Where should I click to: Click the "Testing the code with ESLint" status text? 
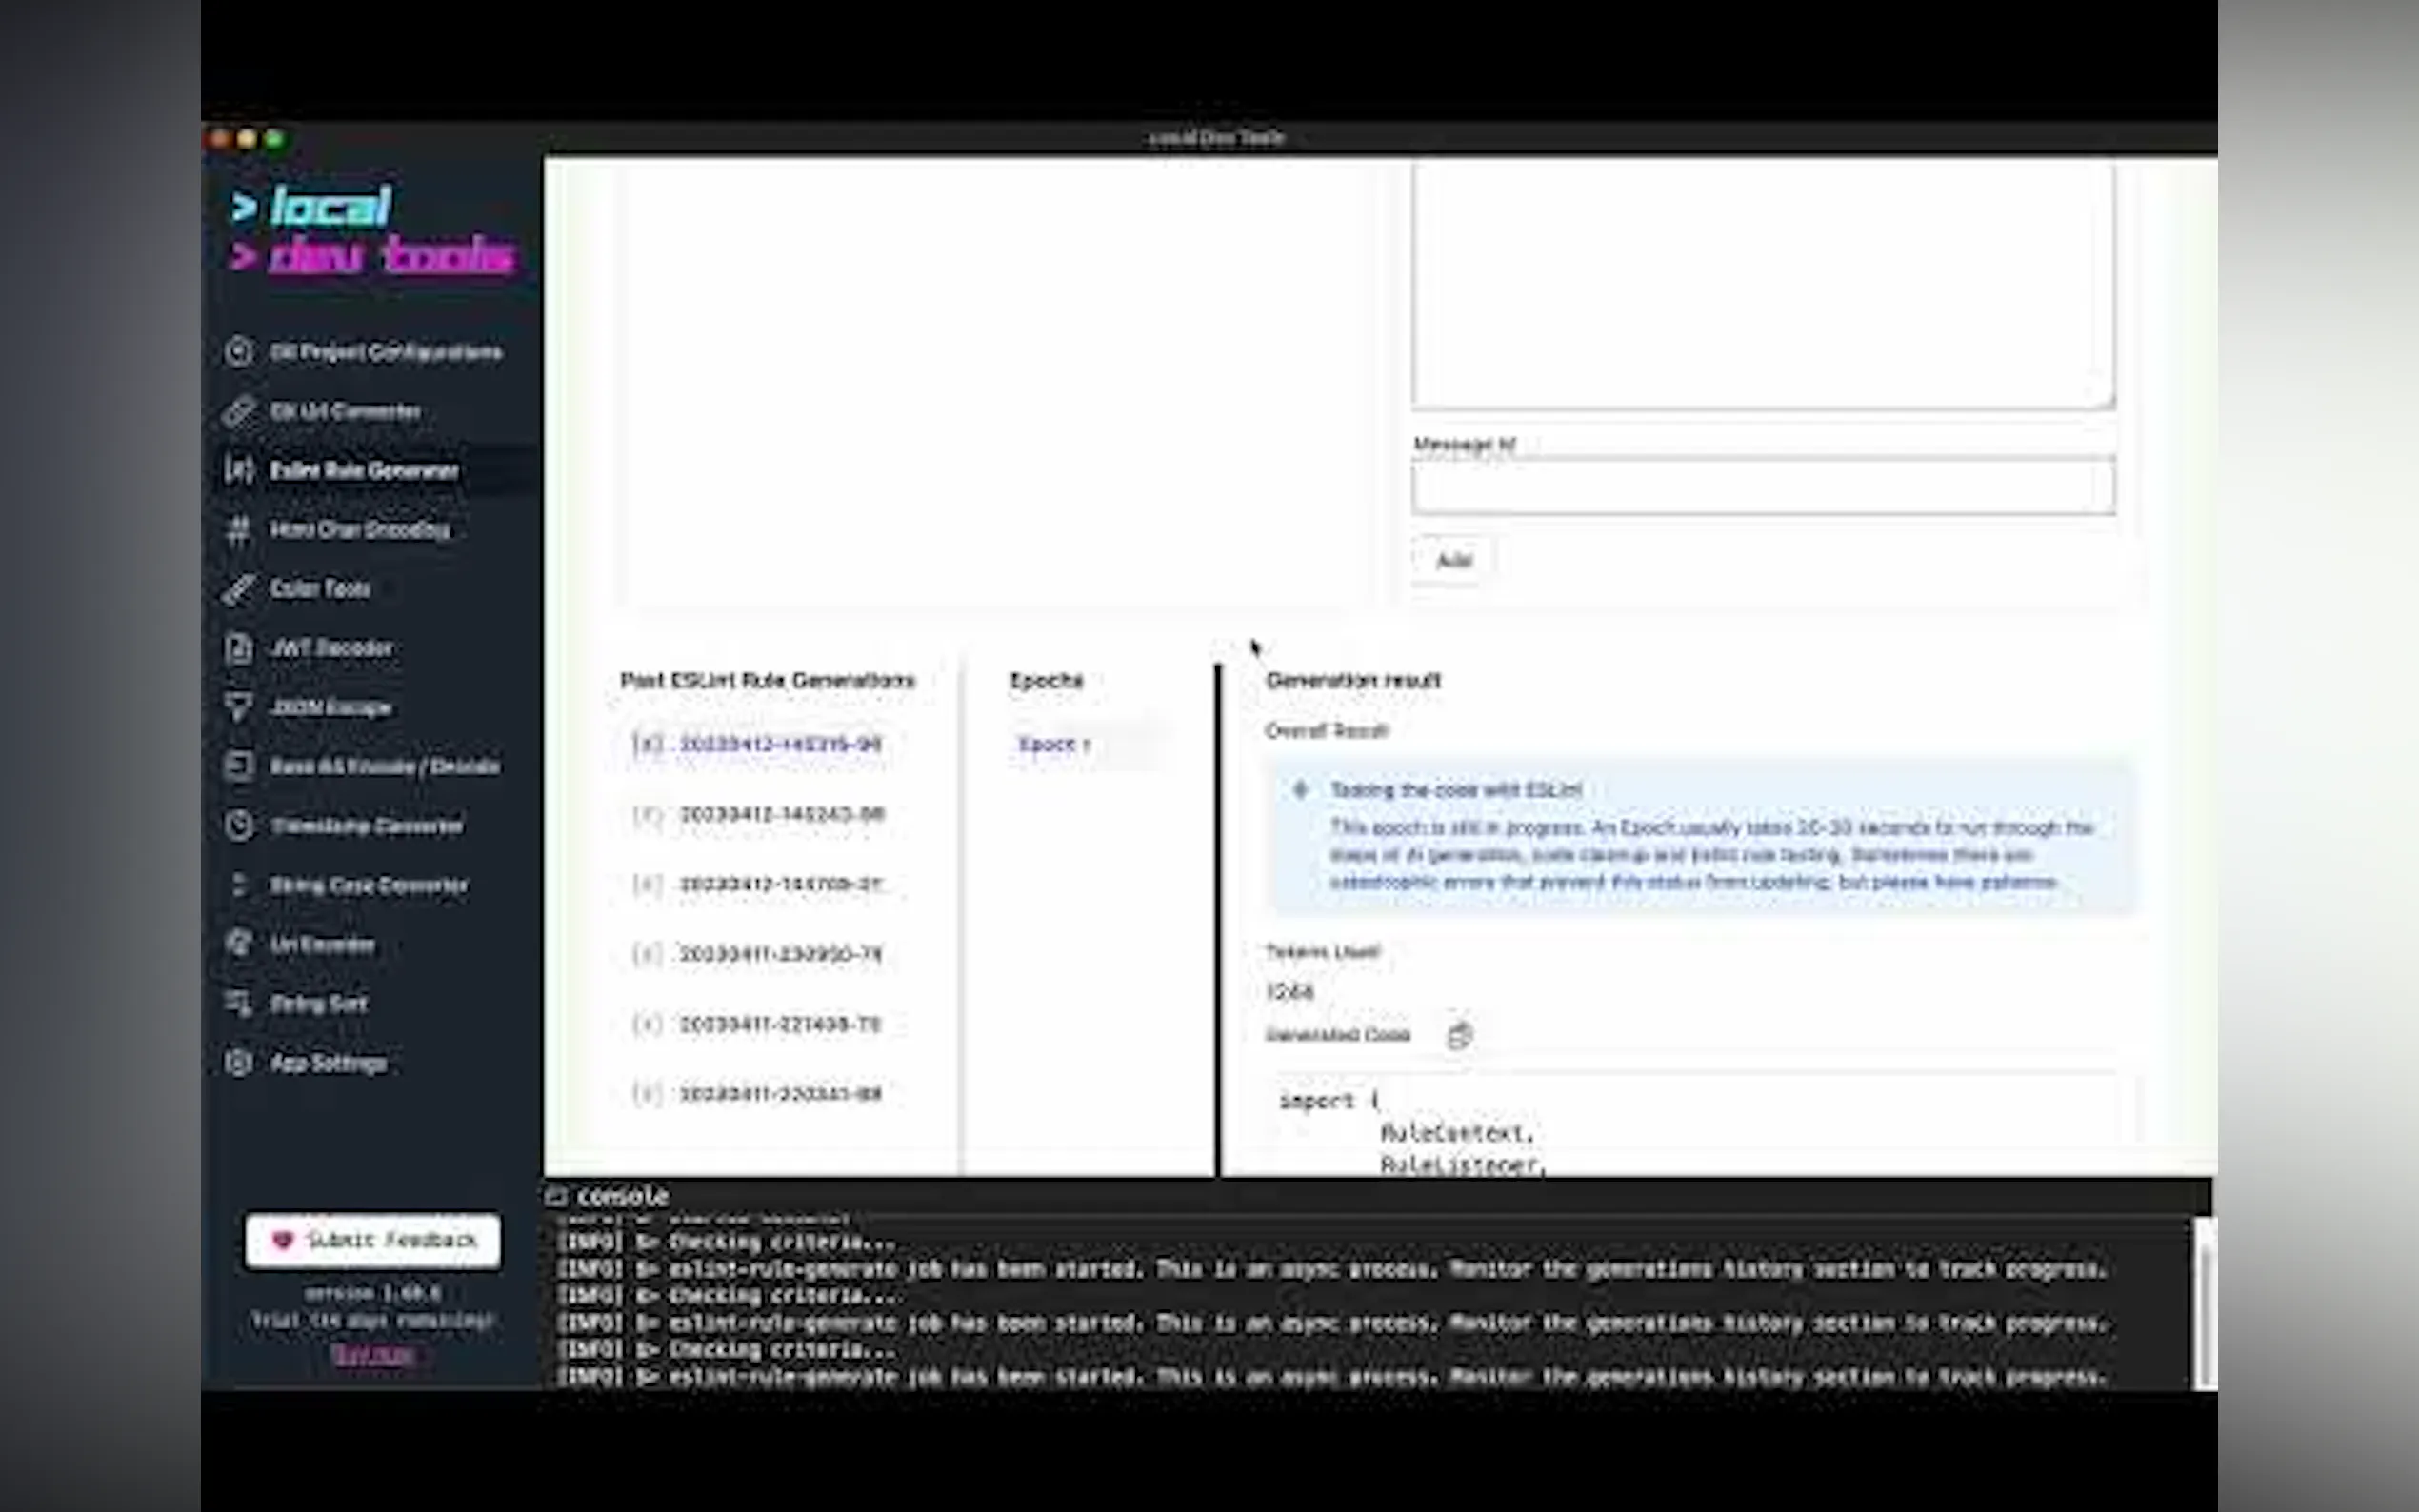coord(1456,790)
